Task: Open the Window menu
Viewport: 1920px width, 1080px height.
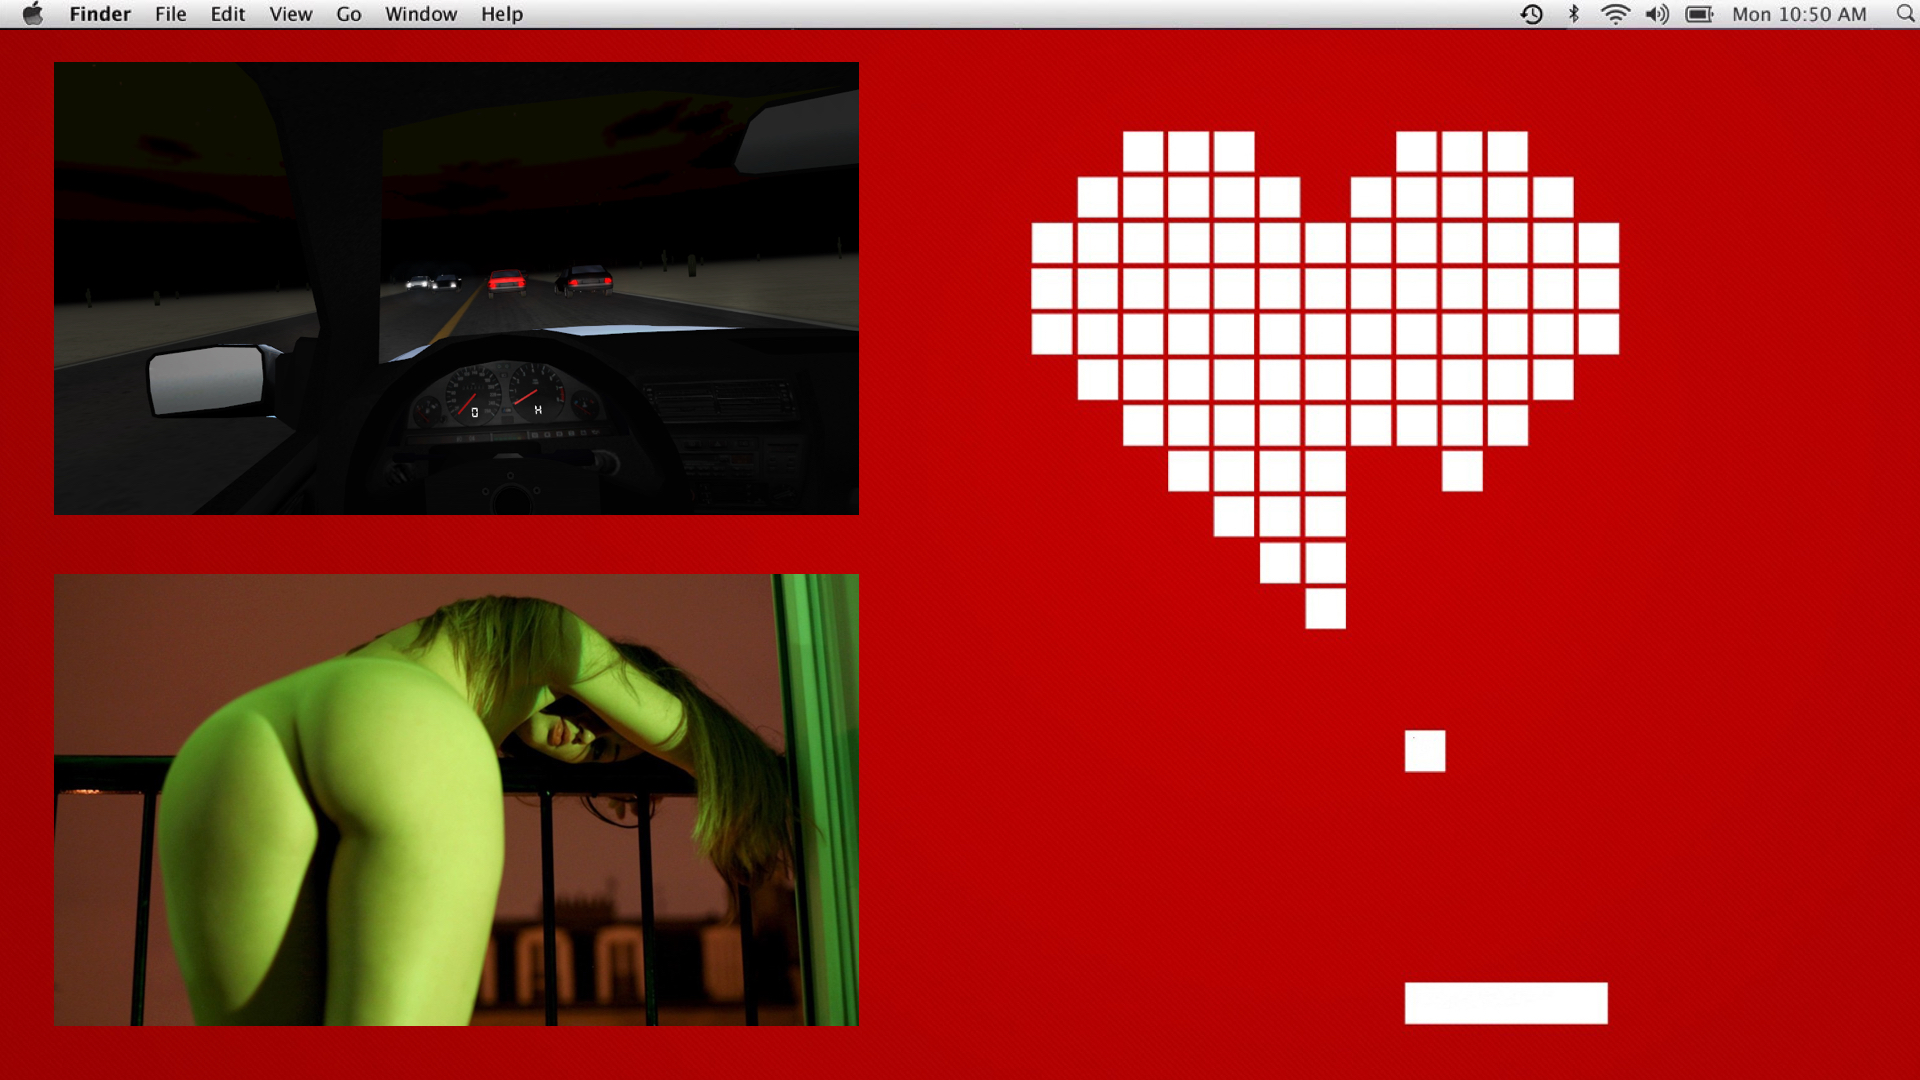Action: coord(420,14)
